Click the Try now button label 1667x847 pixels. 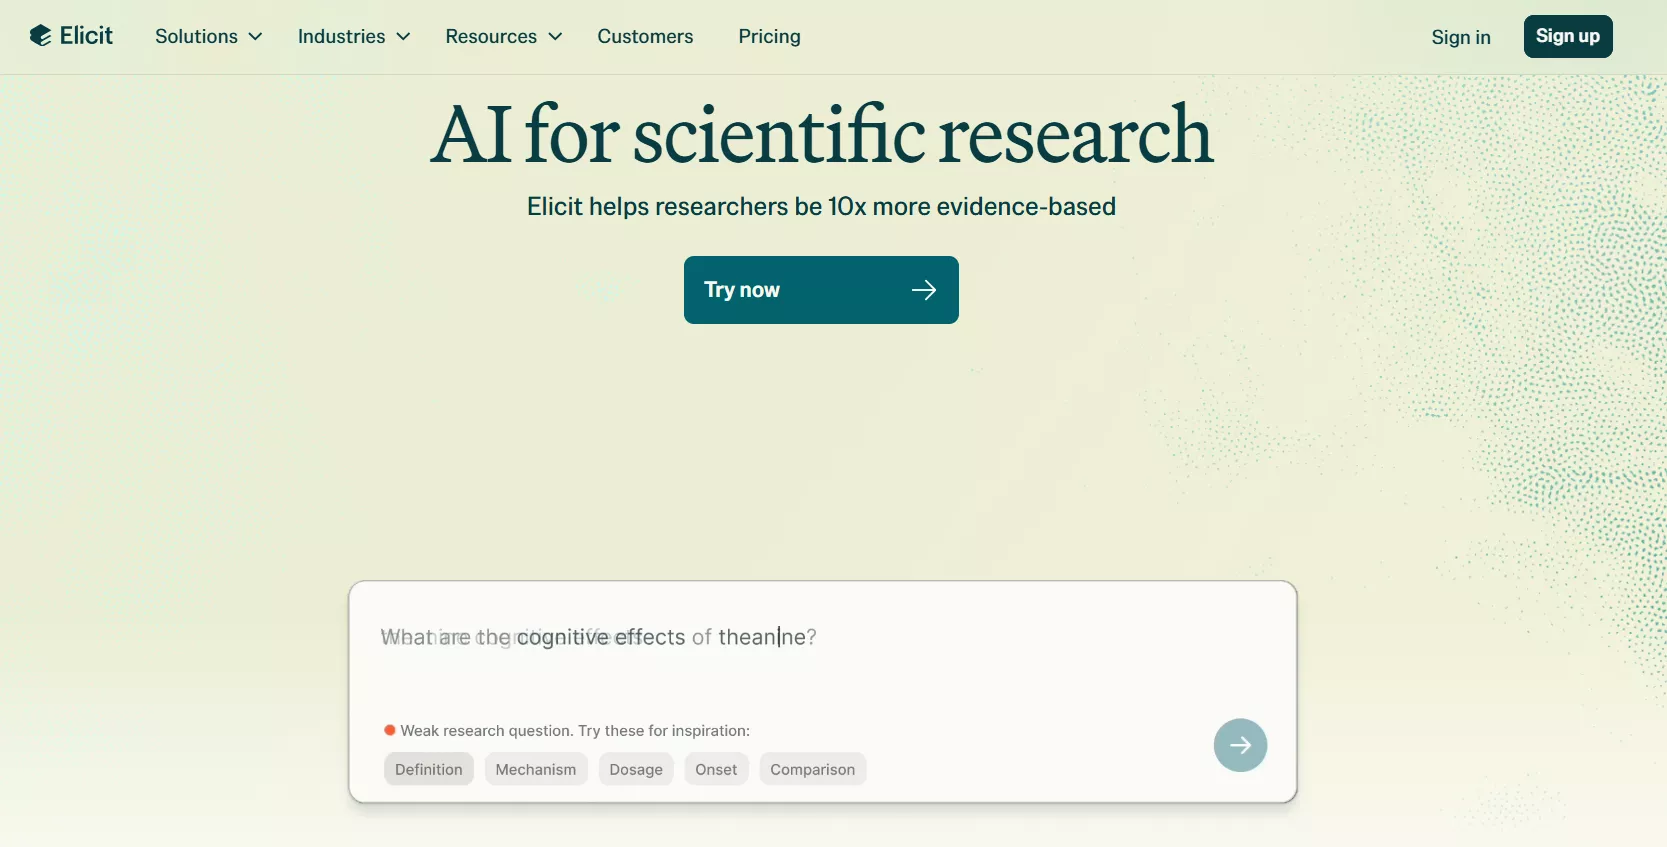742,290
